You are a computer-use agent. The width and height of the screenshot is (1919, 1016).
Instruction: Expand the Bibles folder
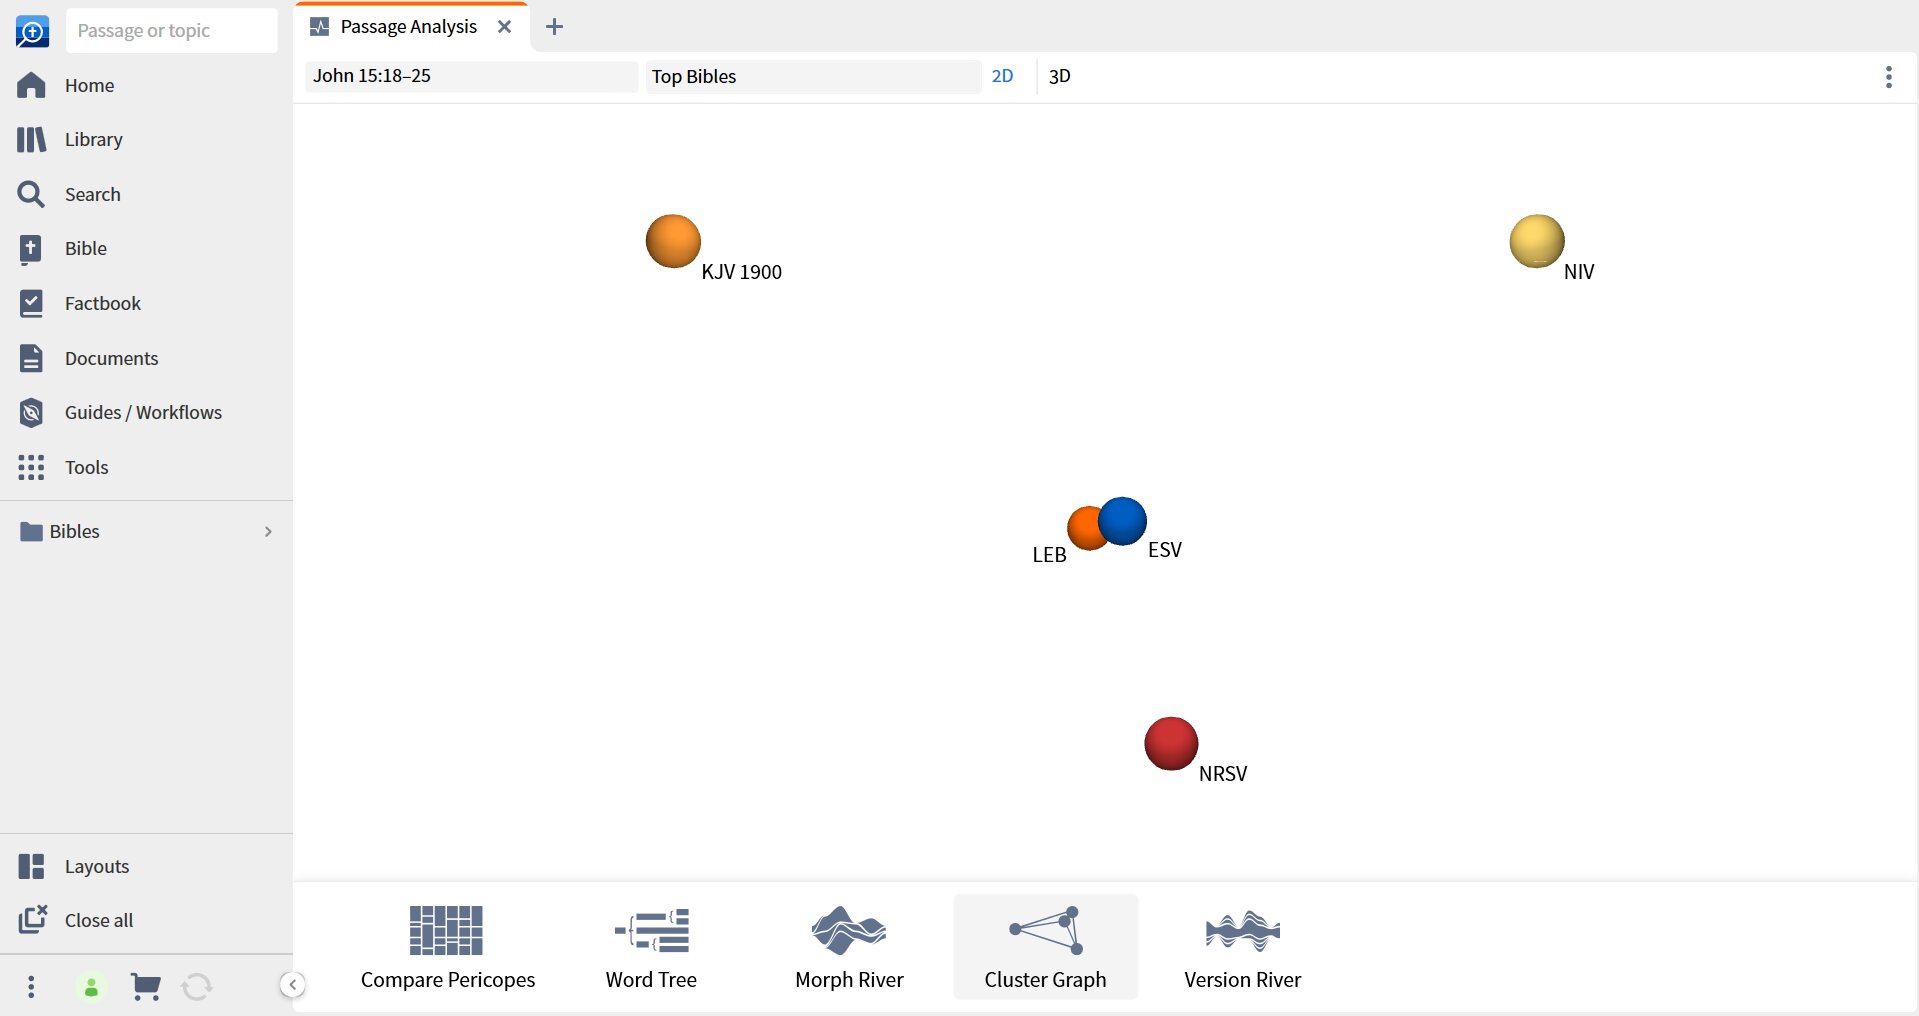[268, 531]
